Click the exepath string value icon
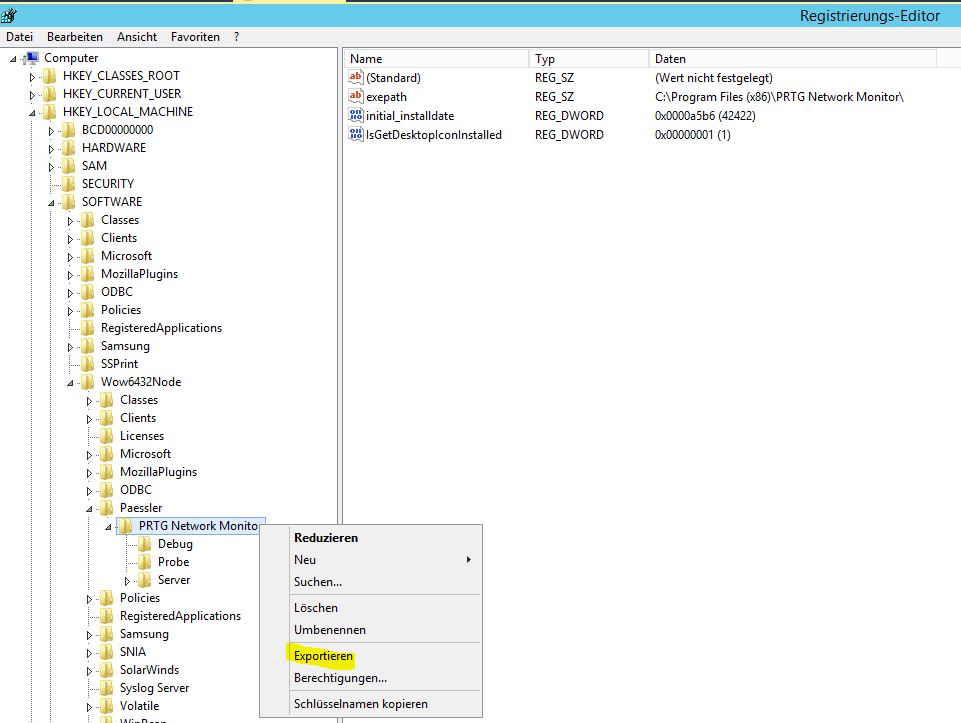Viewport: 961px width, 723px height. tap(355, 96)
